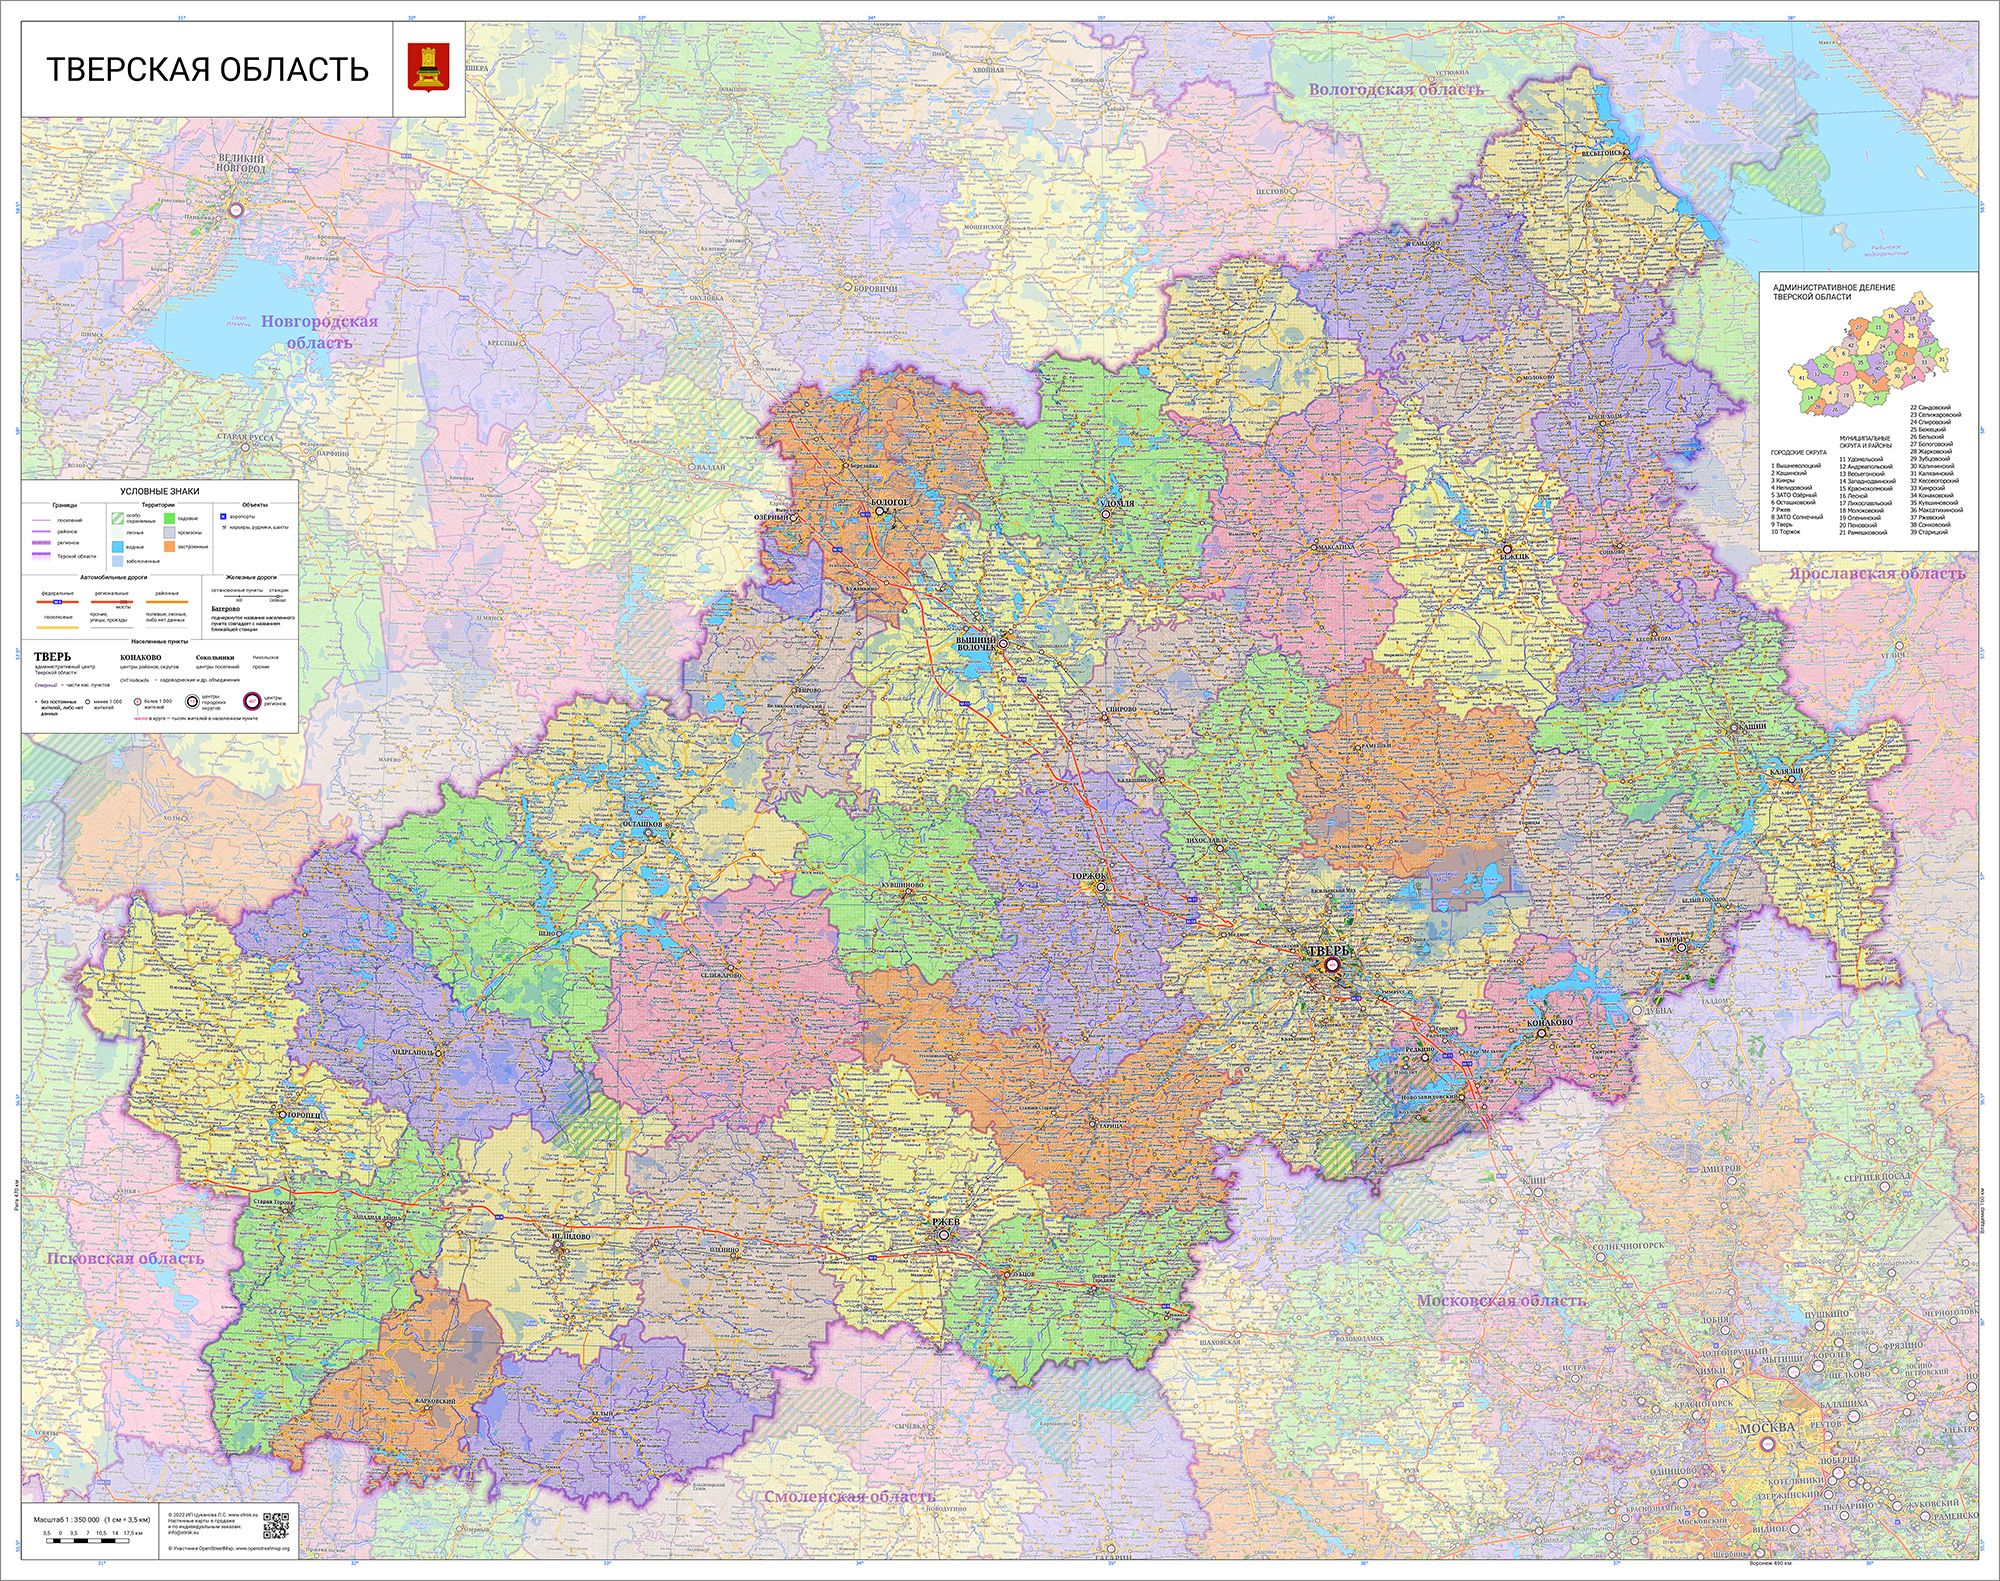The width and height of the screenshot is (2000, 1581).
Task: Click the 'Населенные пункты' legend heading
Action: pos(159,641)
